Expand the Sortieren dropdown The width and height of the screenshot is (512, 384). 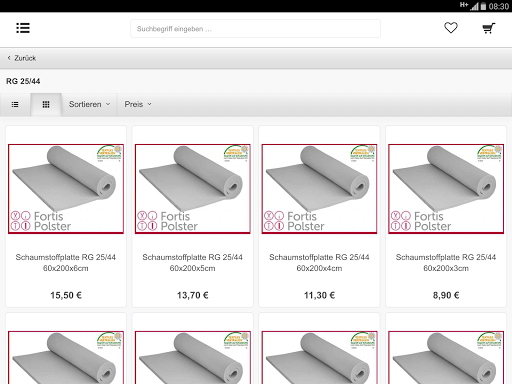pyautogui.click(x=89, y=104)
